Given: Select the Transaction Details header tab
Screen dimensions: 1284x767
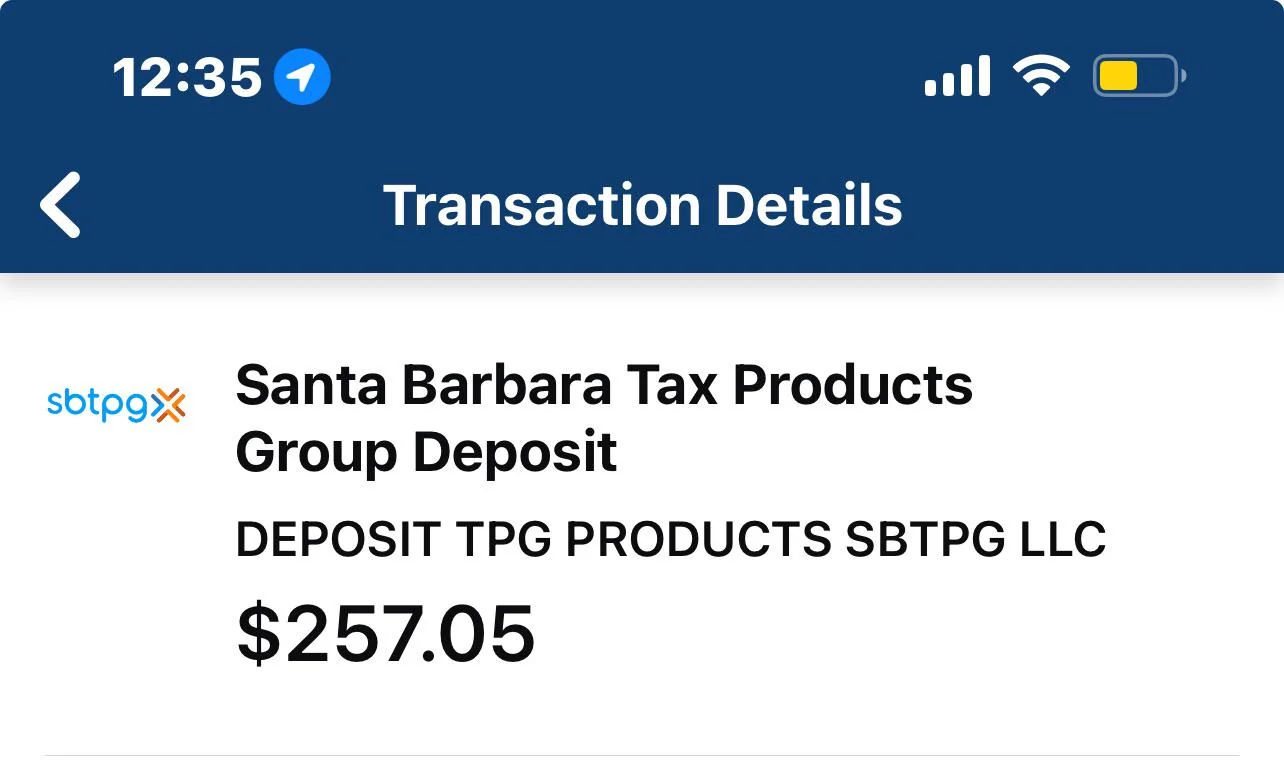Looking at the screenshot, I should click(x=645, y=205).
